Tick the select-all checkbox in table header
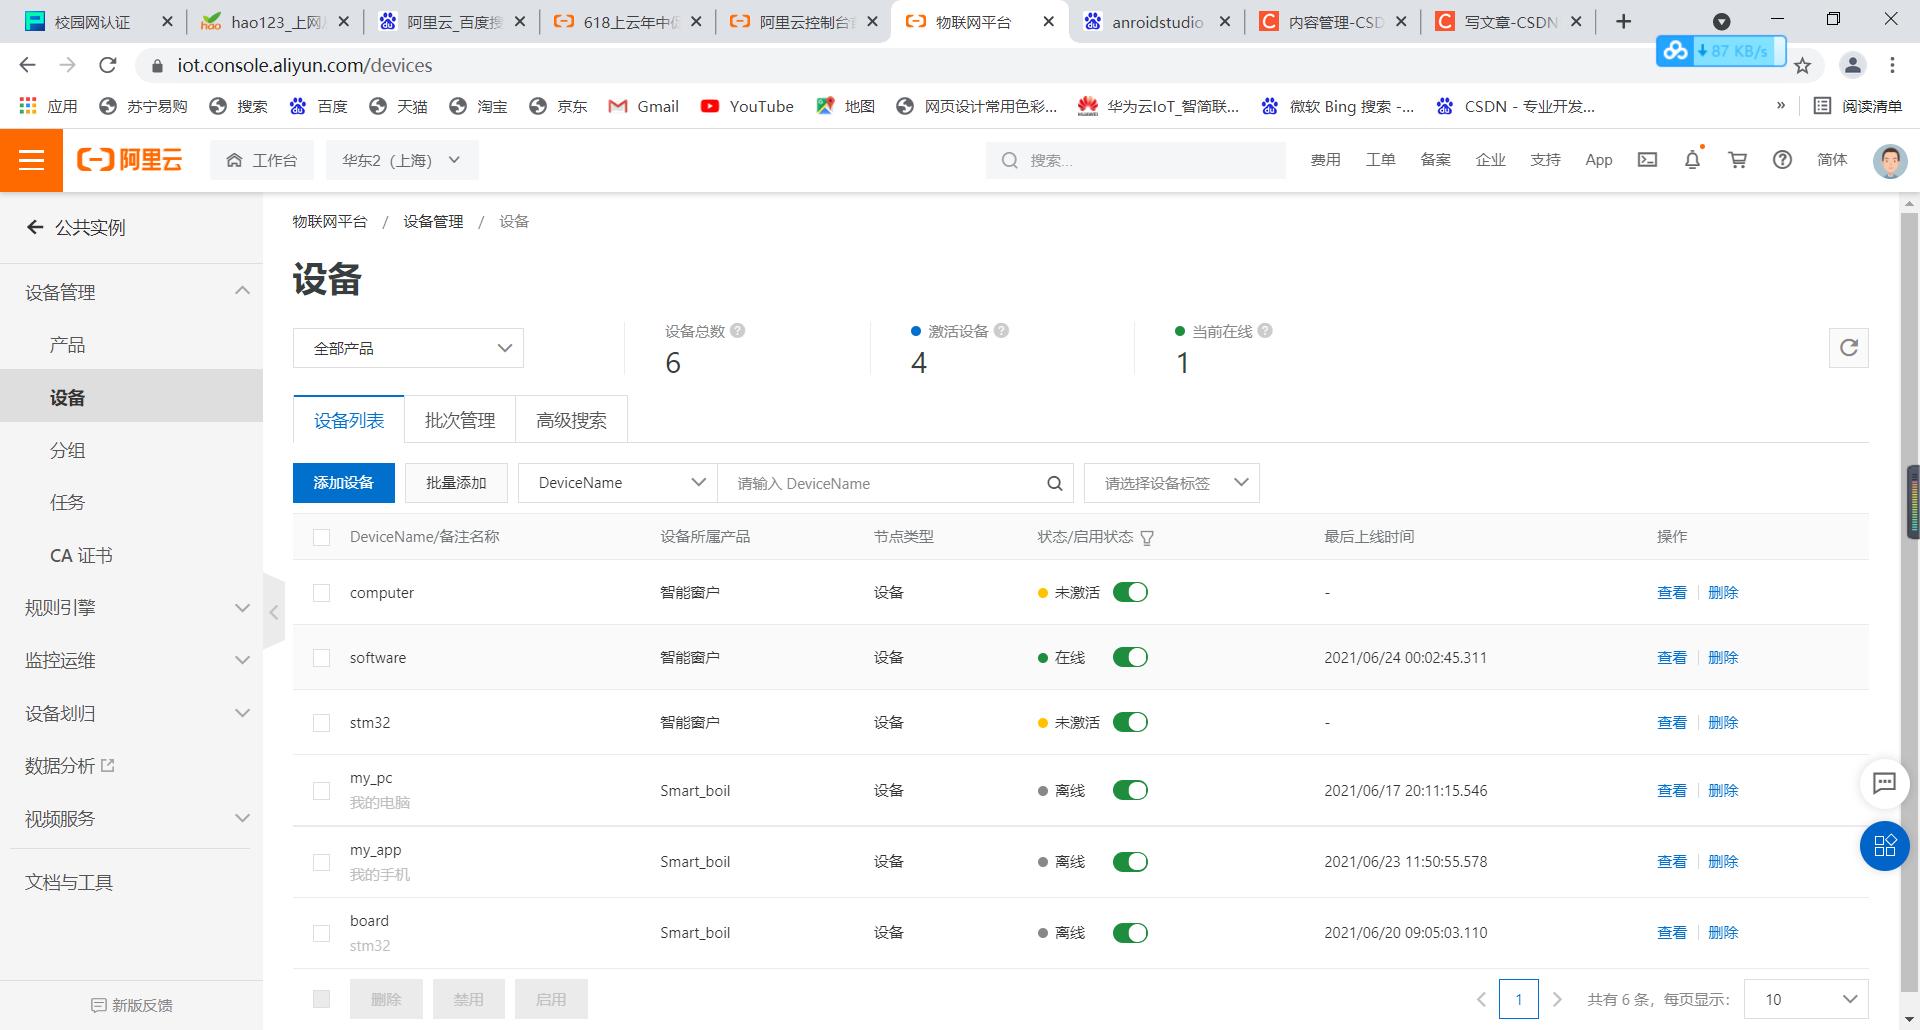The width and height of the screenshot is (1920, 1030). click(x=321, y=538)
